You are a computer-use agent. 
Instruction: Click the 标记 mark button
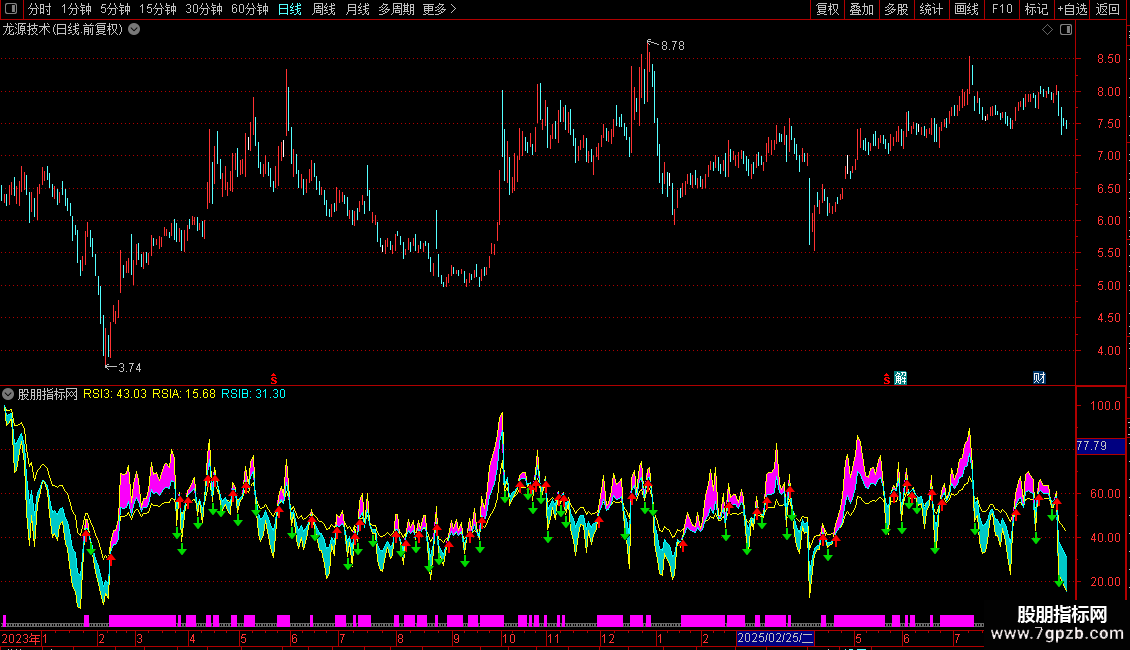(x=1036, y=9)
